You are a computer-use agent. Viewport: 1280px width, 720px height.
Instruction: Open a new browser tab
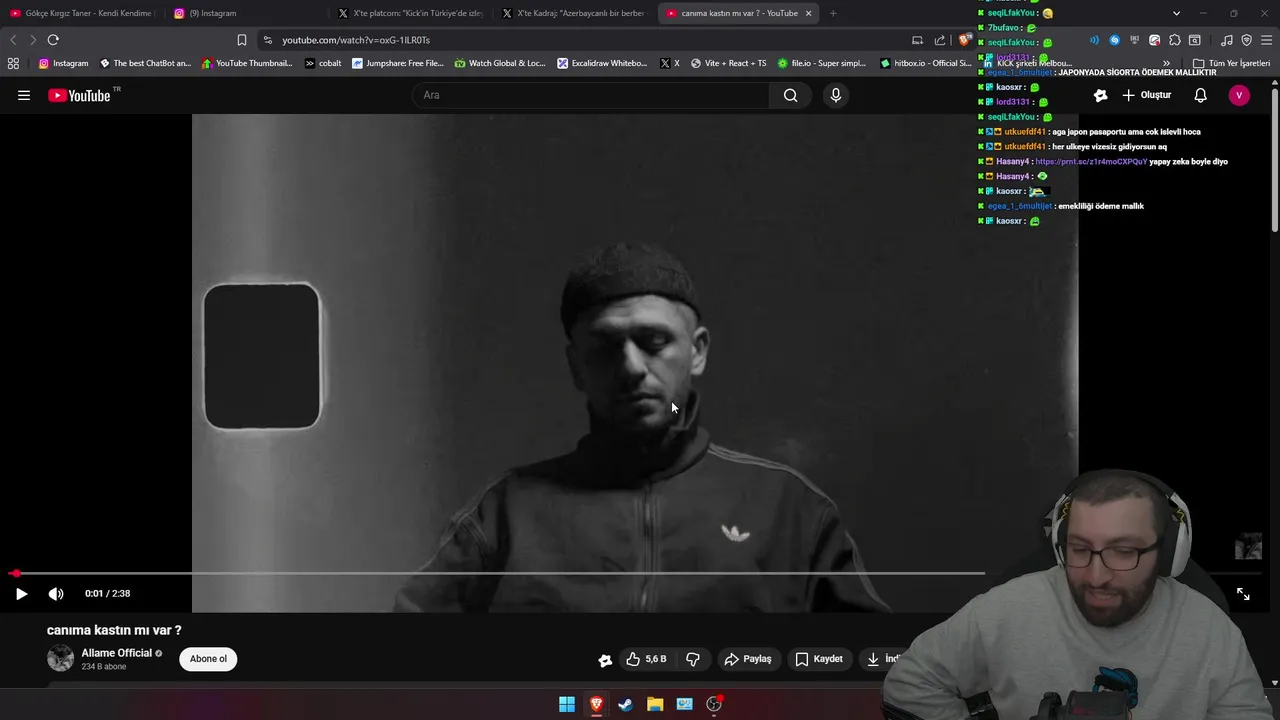pyautogui.click(x=833, y=13)
